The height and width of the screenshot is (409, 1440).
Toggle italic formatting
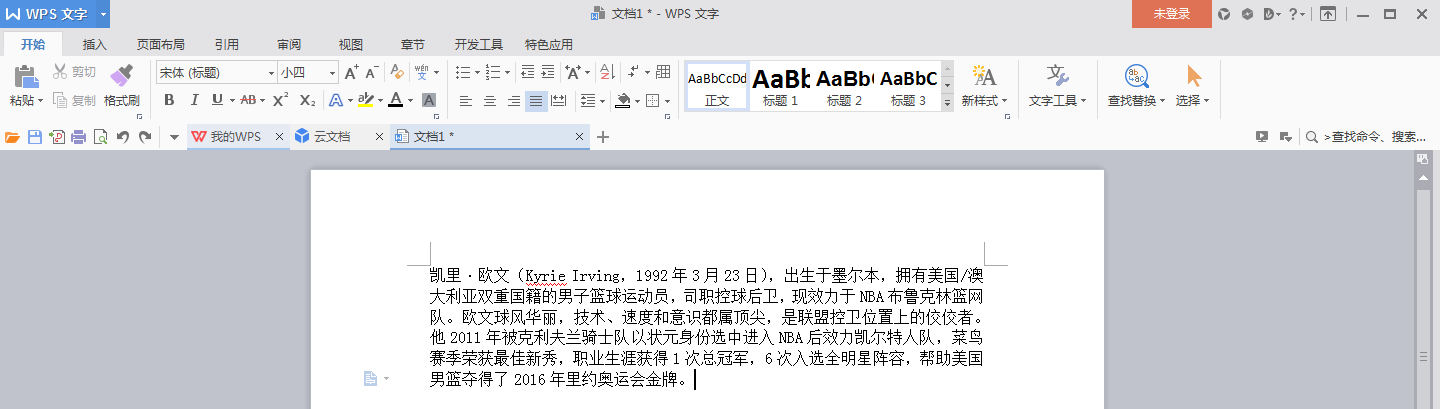pyautogui.click(x=193, y=100)
